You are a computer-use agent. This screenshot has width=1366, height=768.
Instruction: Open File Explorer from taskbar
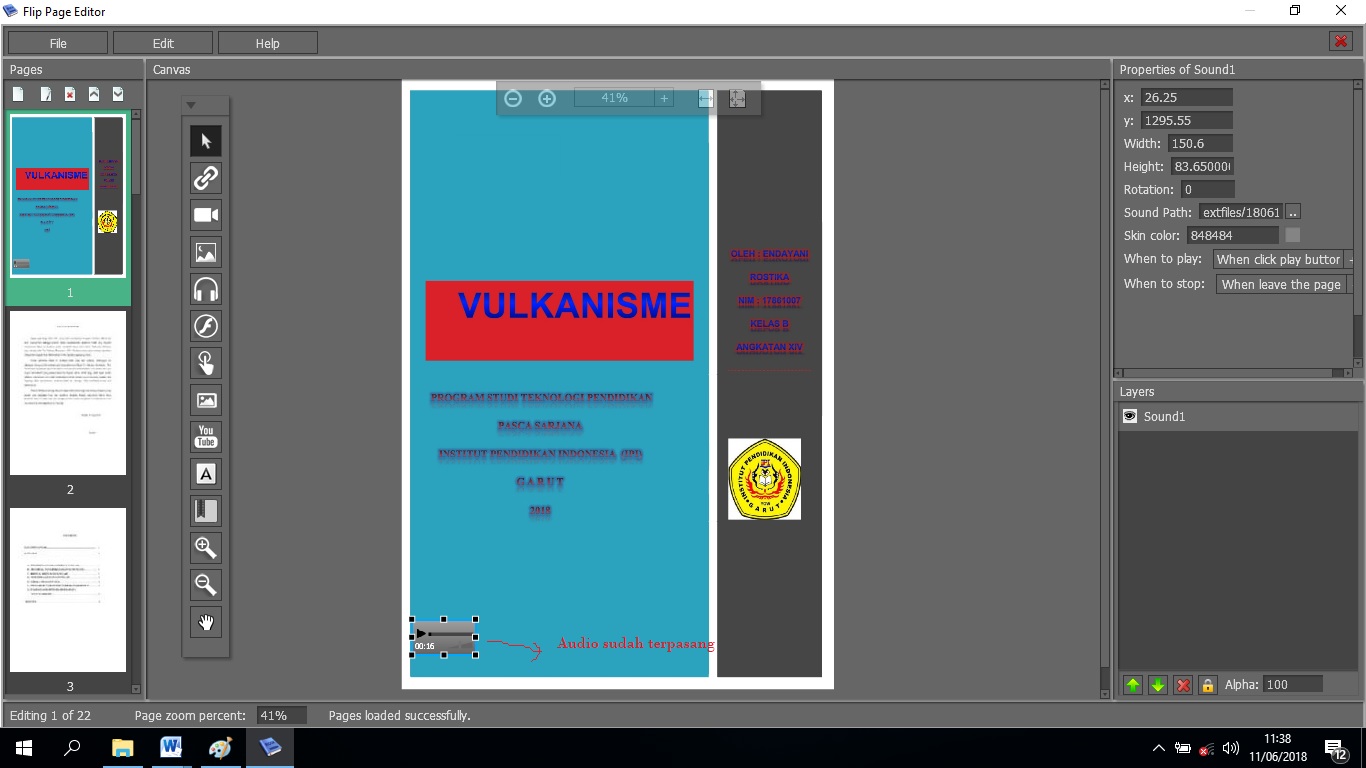tap(122, 748)
